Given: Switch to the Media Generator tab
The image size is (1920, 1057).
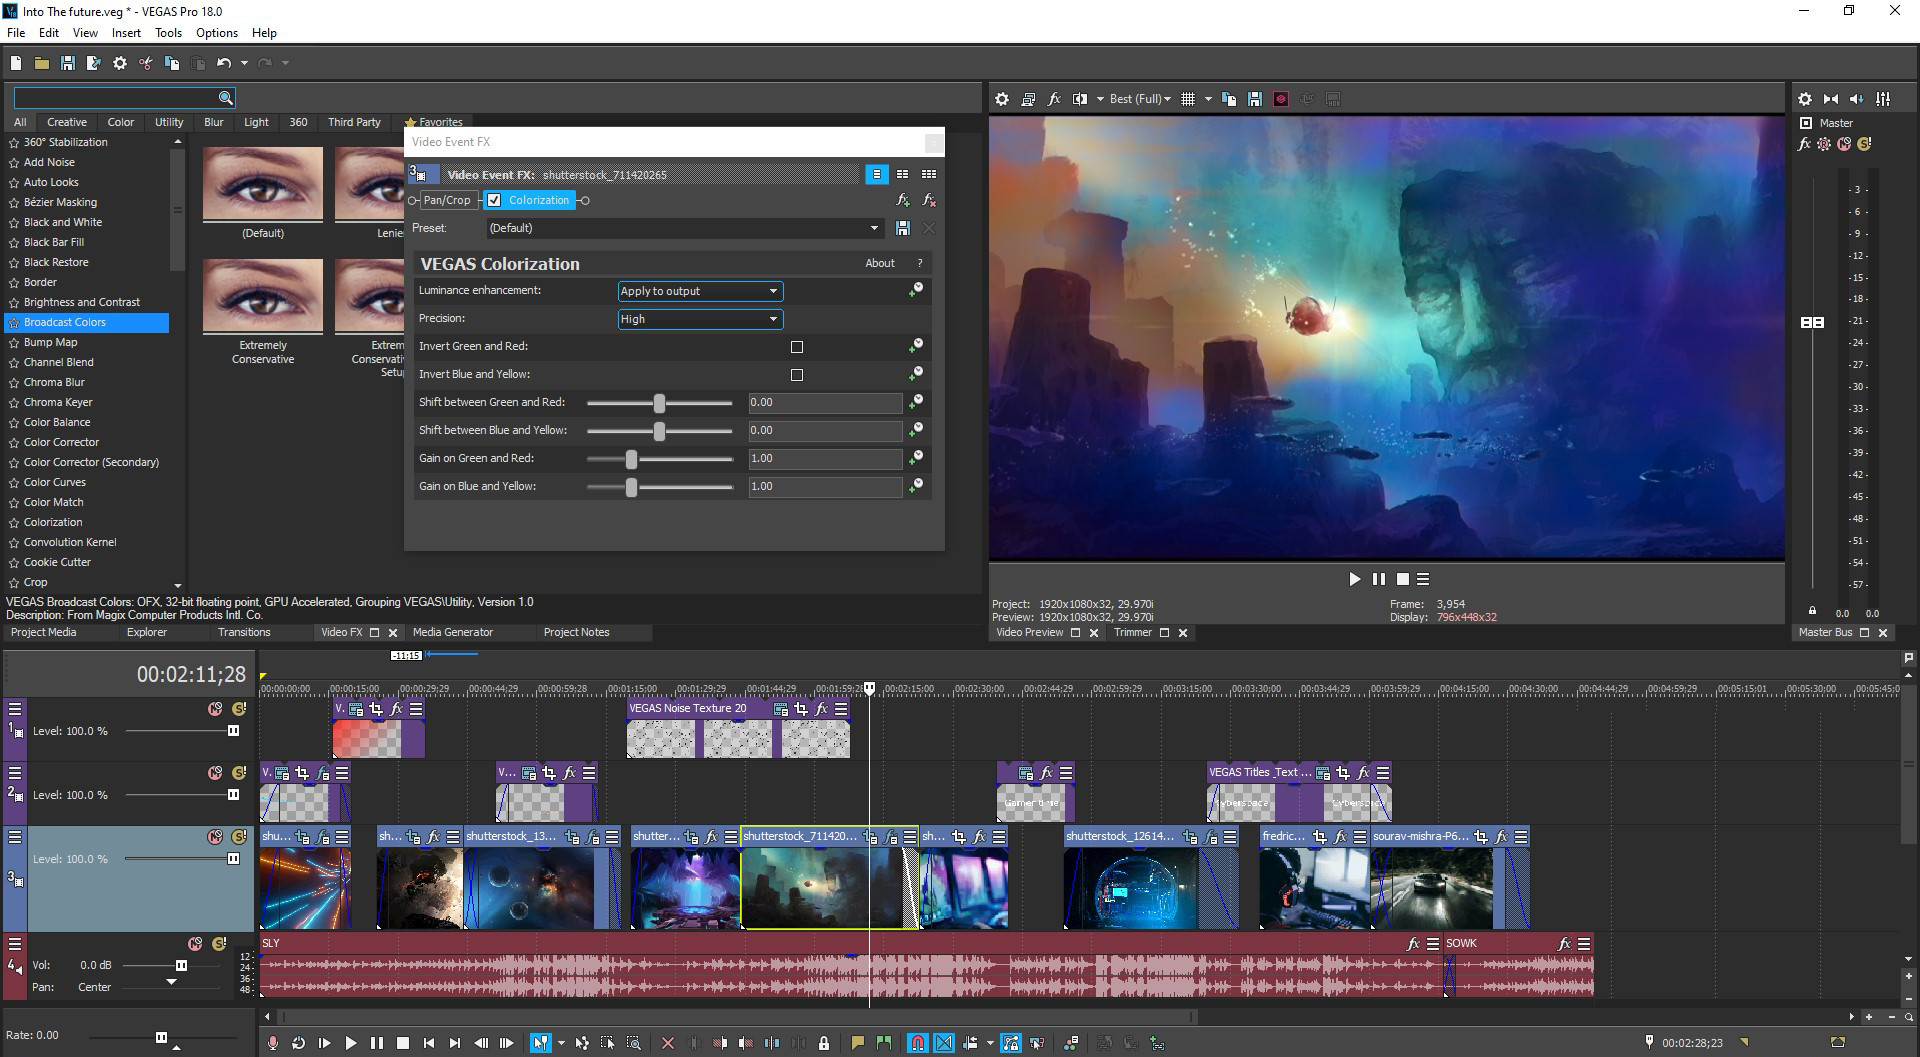Looking at the screenshot, I should point(453,632).
